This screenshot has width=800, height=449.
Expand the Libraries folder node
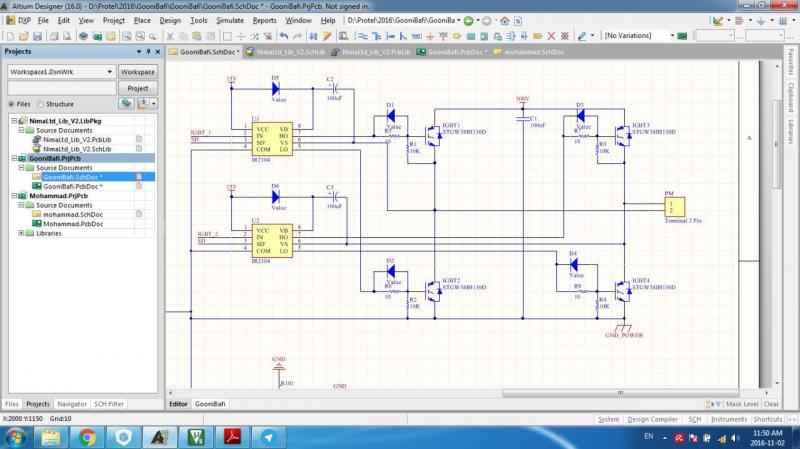[x=21, y=233]
